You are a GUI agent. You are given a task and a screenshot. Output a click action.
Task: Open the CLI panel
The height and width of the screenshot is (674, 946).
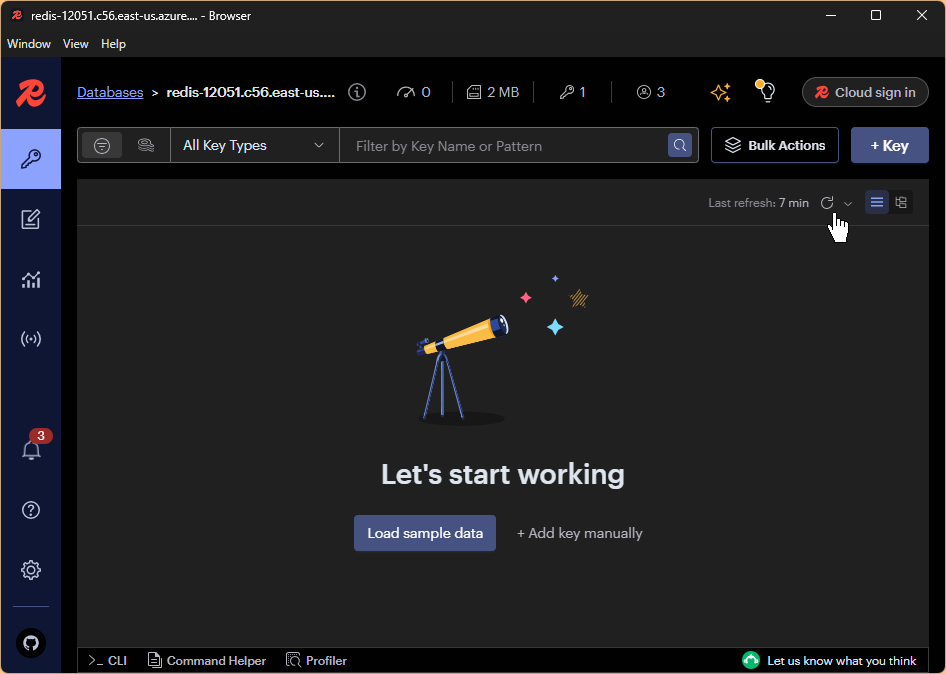tap(107, 661)
